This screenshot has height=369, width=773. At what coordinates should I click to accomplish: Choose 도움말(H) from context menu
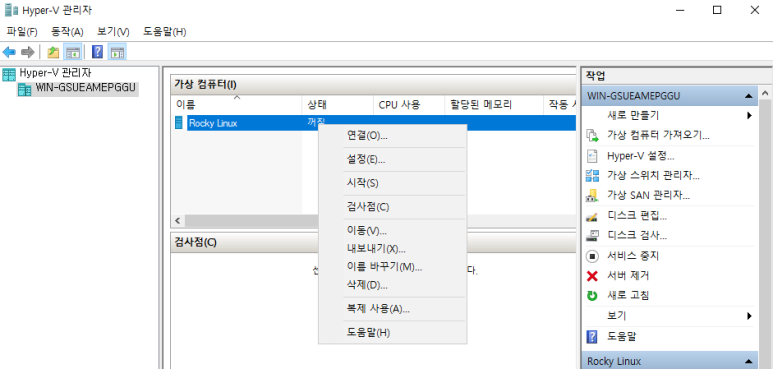point(392,333)
